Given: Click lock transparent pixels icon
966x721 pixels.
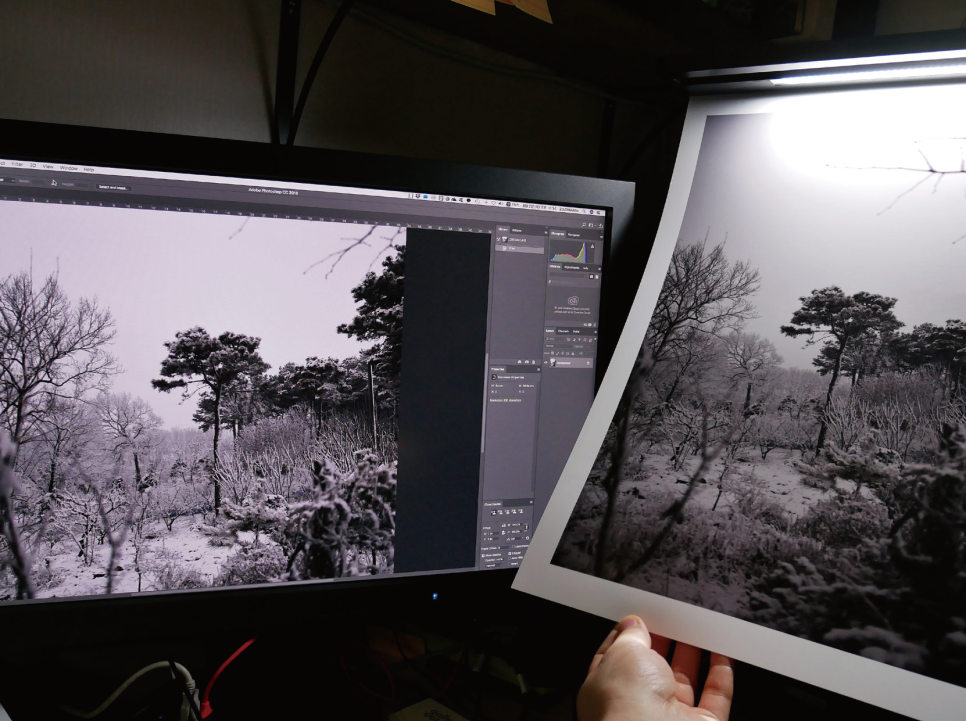Looking at the screenshot, I should point(553,353).
